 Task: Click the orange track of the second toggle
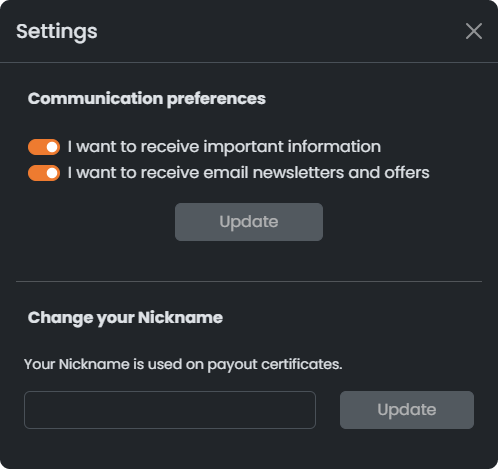37,173
